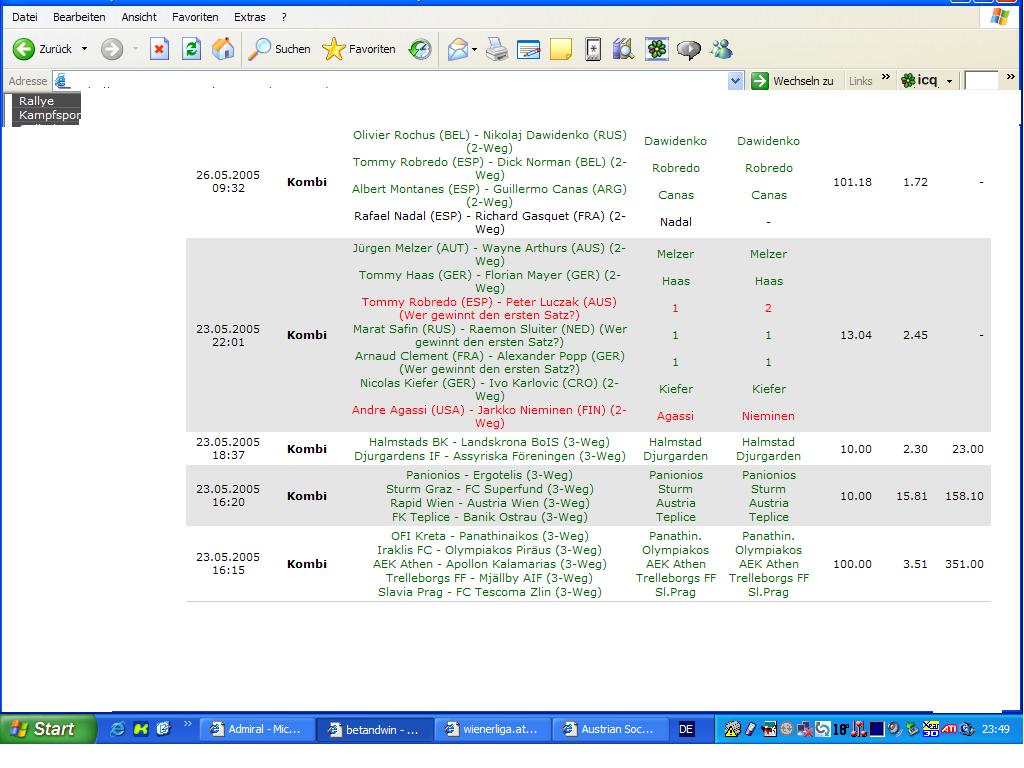Open the history clock icon
This screenshot has height=768, width=1024.
tap(420, 49)
